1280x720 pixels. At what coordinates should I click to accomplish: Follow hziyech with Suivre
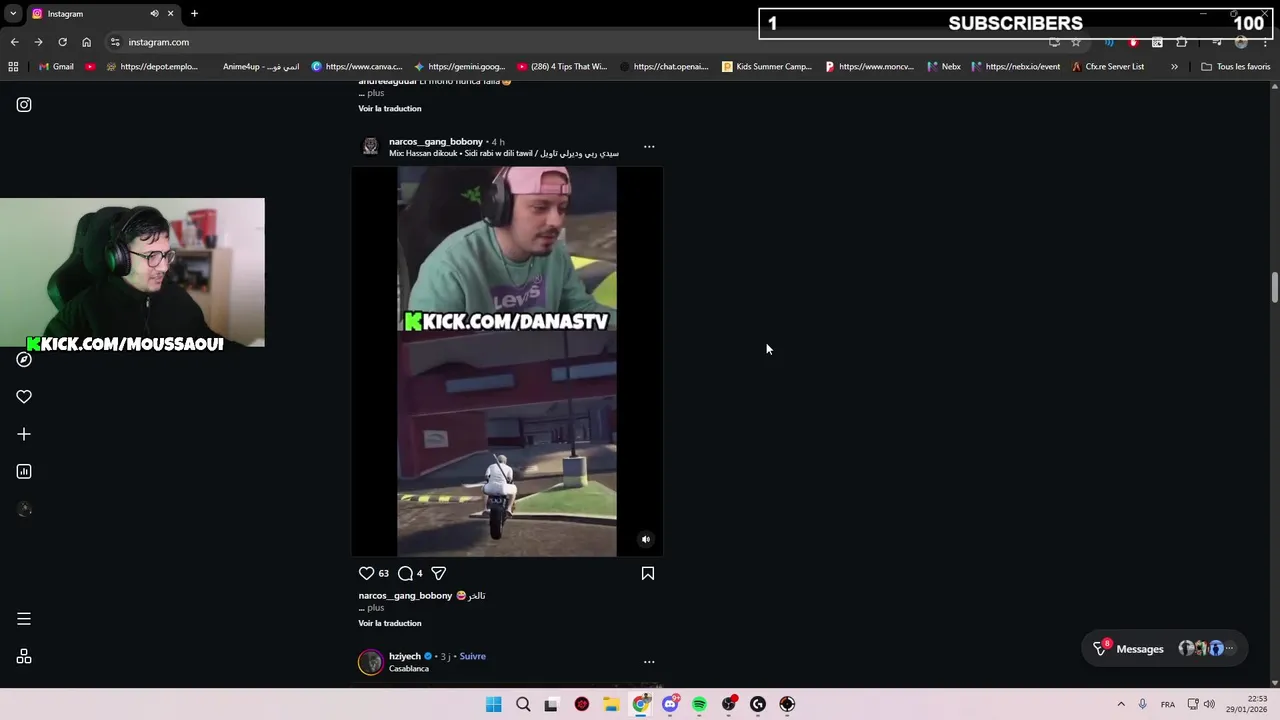click(473, 657)
